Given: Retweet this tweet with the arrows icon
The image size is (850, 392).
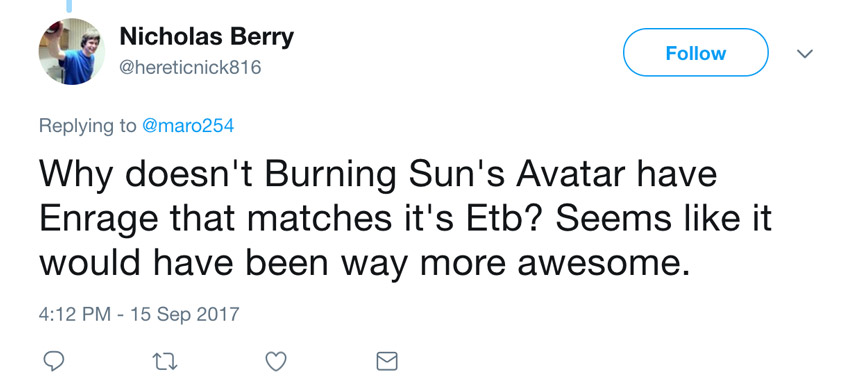Looking at the screenshot, I should [x=164, y=362].
